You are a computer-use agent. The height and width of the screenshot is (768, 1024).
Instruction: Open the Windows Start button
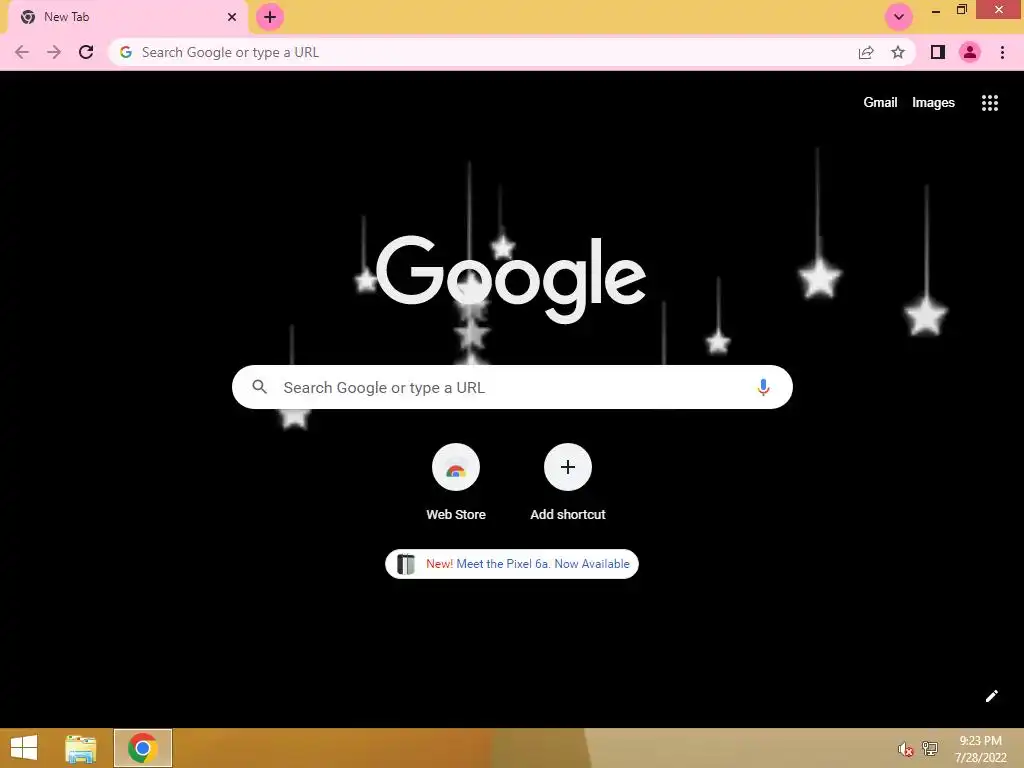[x=24, y=748]
